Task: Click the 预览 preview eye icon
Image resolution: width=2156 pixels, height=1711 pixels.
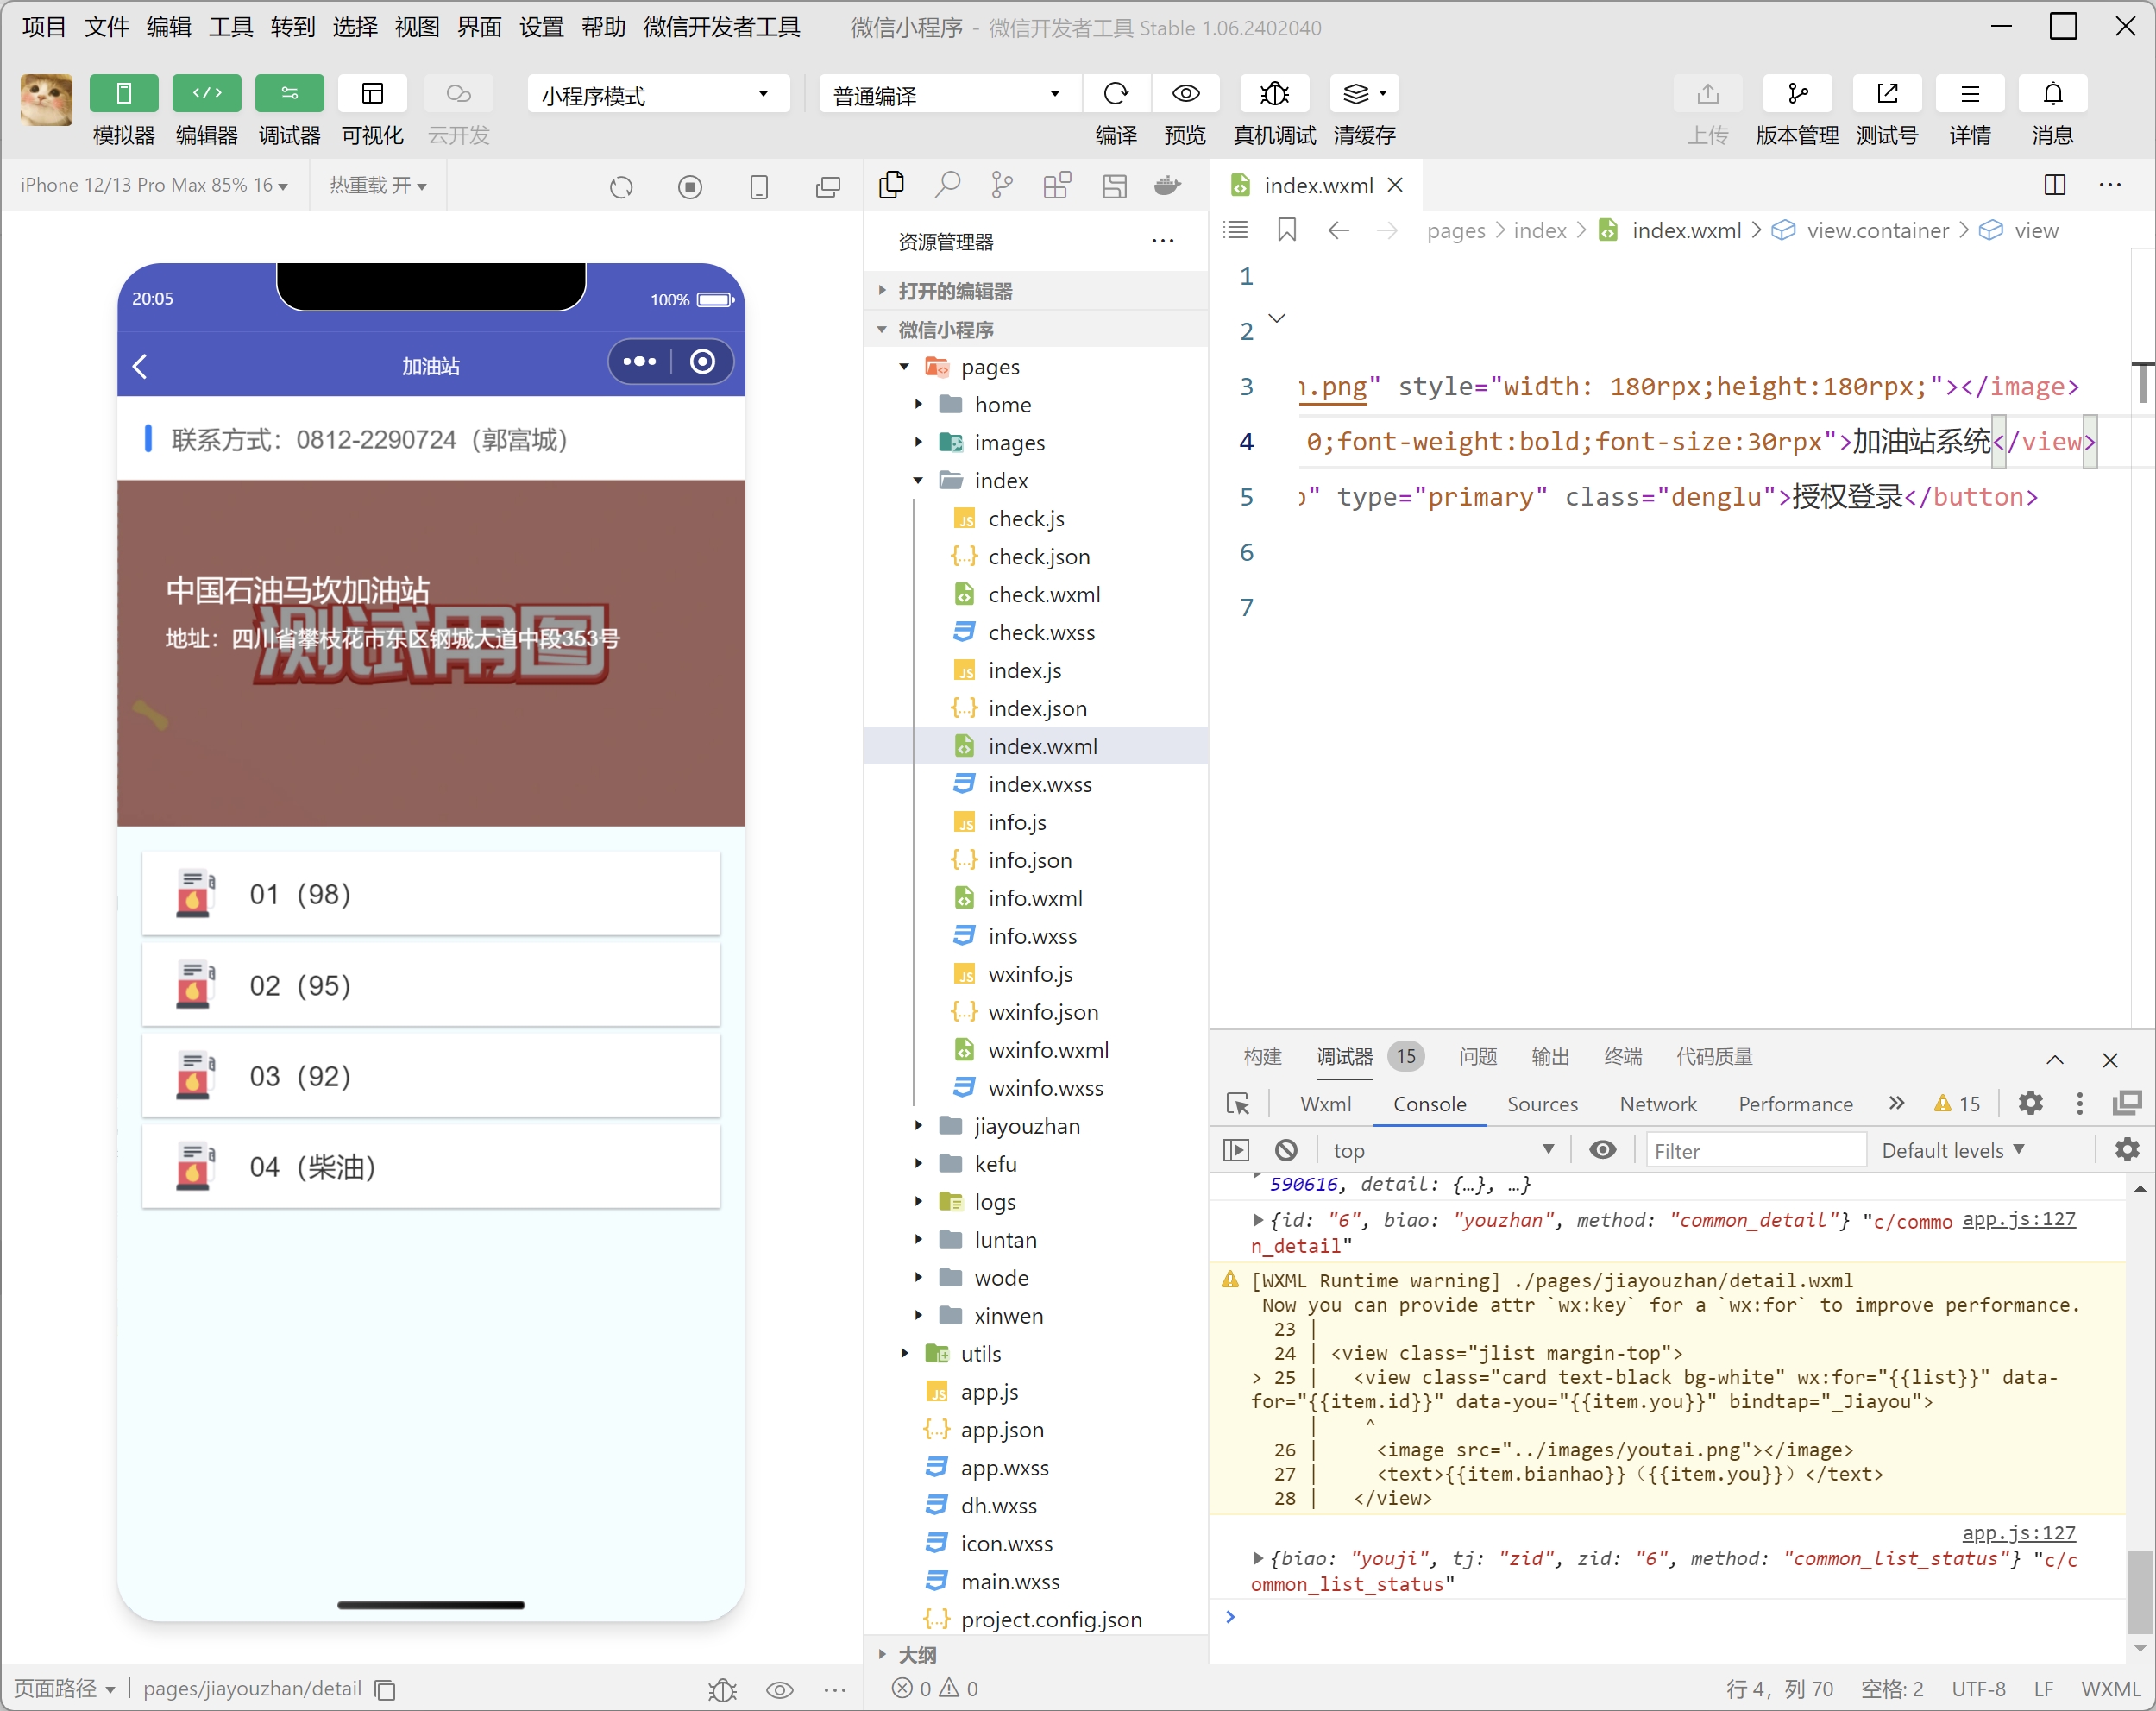Action: (1185, 94)
